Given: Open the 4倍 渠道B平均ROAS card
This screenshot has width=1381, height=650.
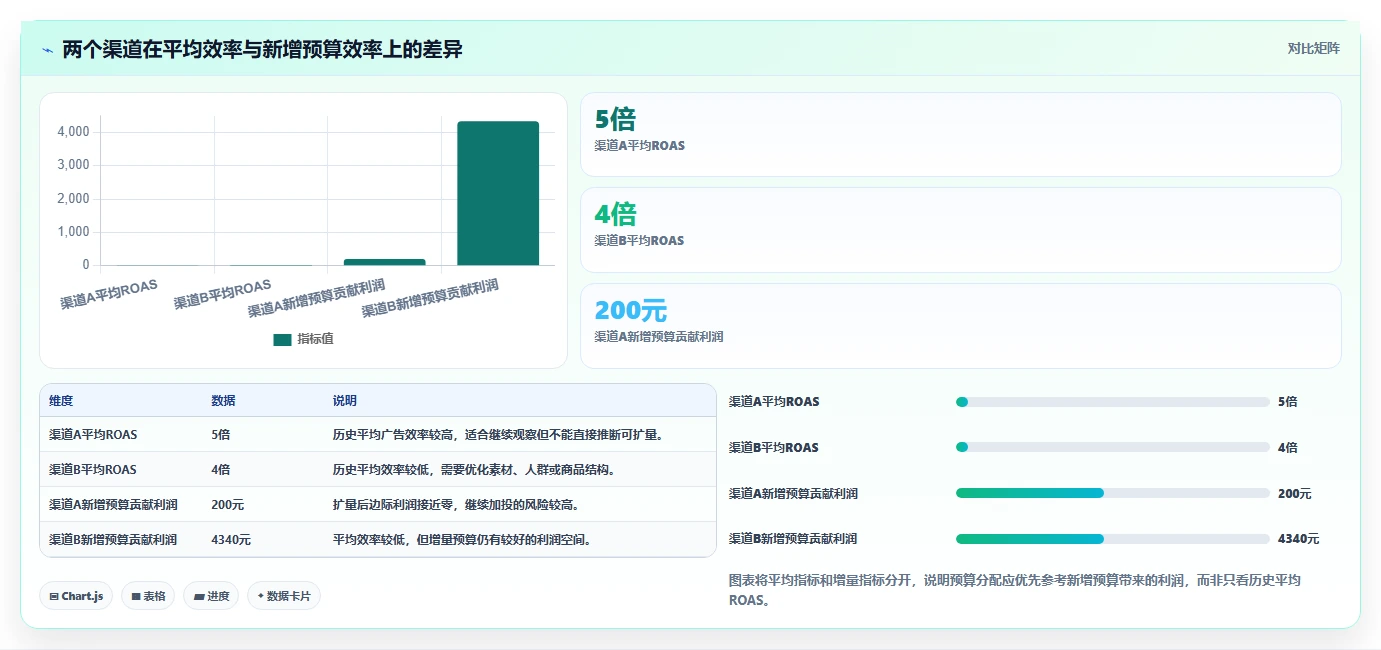Looking at the screenshot, I should [960, 230].
